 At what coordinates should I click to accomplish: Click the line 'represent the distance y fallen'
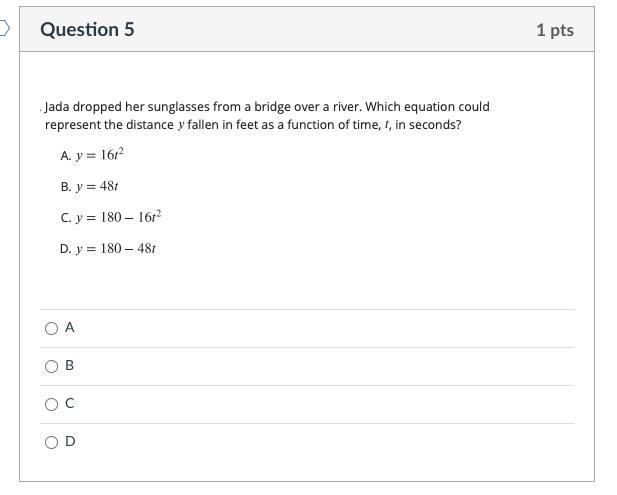click(253, 125)
